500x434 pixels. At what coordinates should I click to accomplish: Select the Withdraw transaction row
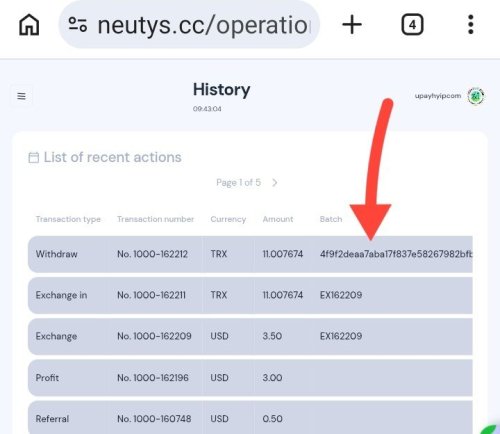(250, 254)
